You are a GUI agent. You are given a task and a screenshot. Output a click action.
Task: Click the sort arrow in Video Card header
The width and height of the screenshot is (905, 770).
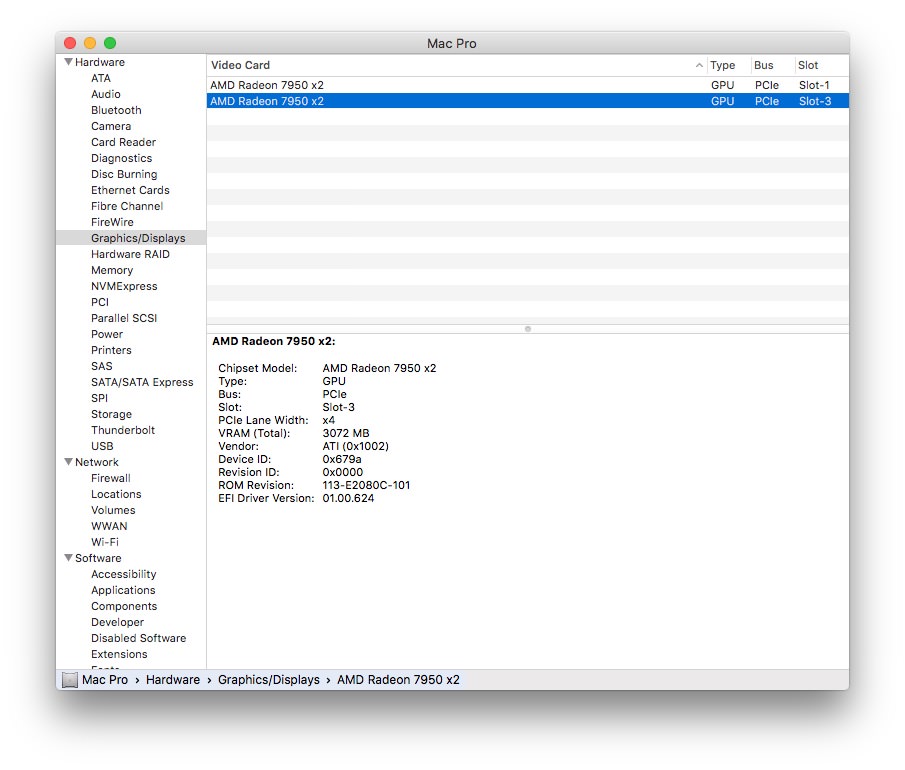coord(699,65)
